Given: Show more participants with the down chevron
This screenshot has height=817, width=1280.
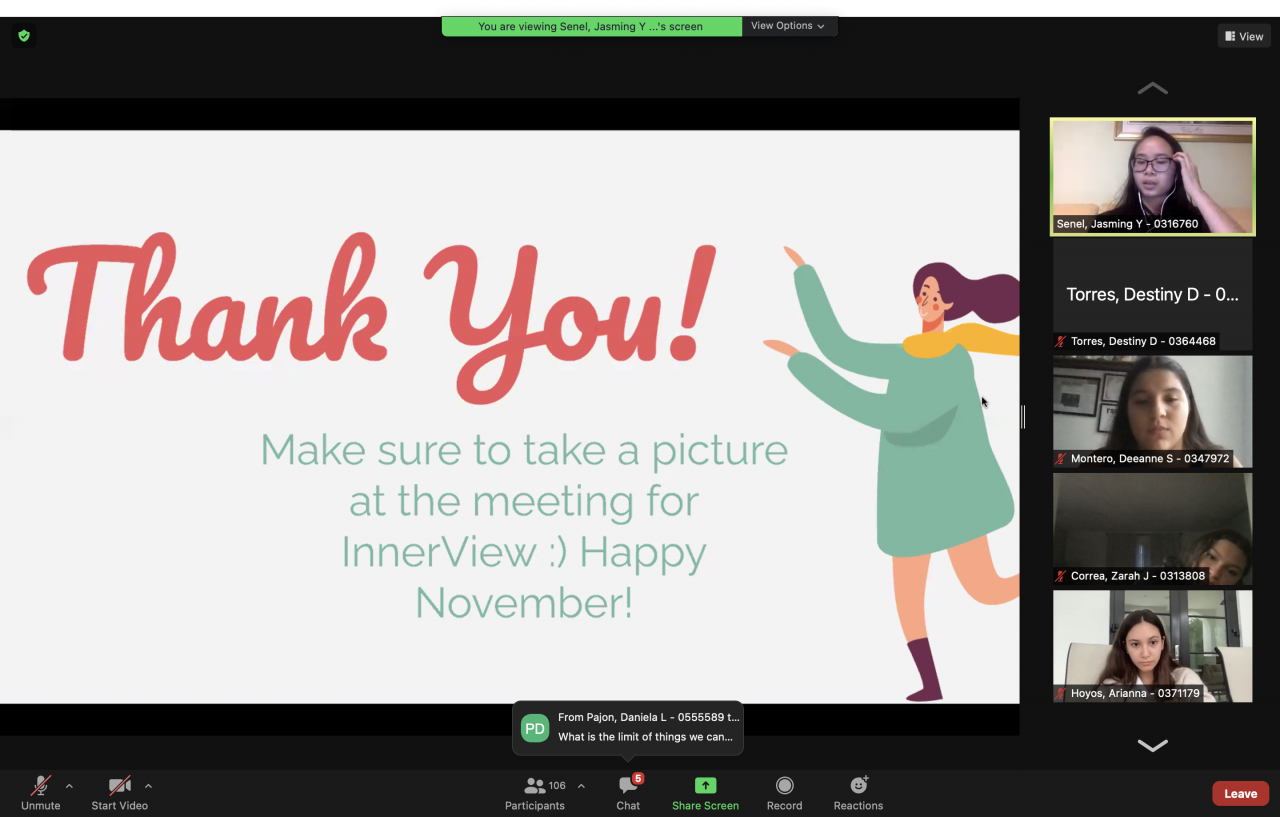Looking at the screenshot, I should 1152,745.
